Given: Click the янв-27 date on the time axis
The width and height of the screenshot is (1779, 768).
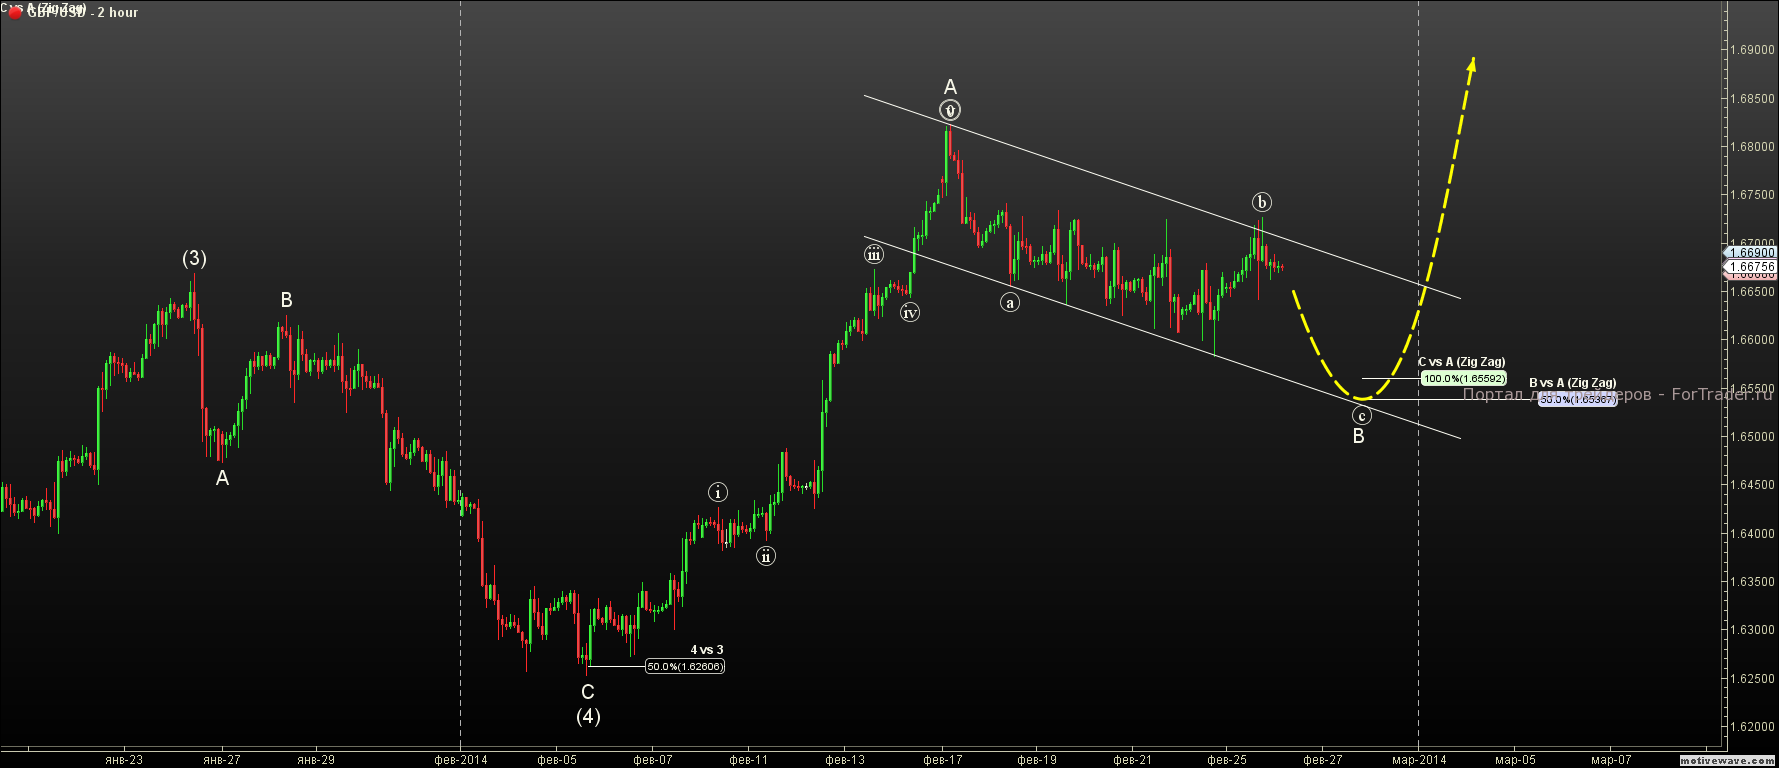Looking at the screenshot, I should 221,760.
